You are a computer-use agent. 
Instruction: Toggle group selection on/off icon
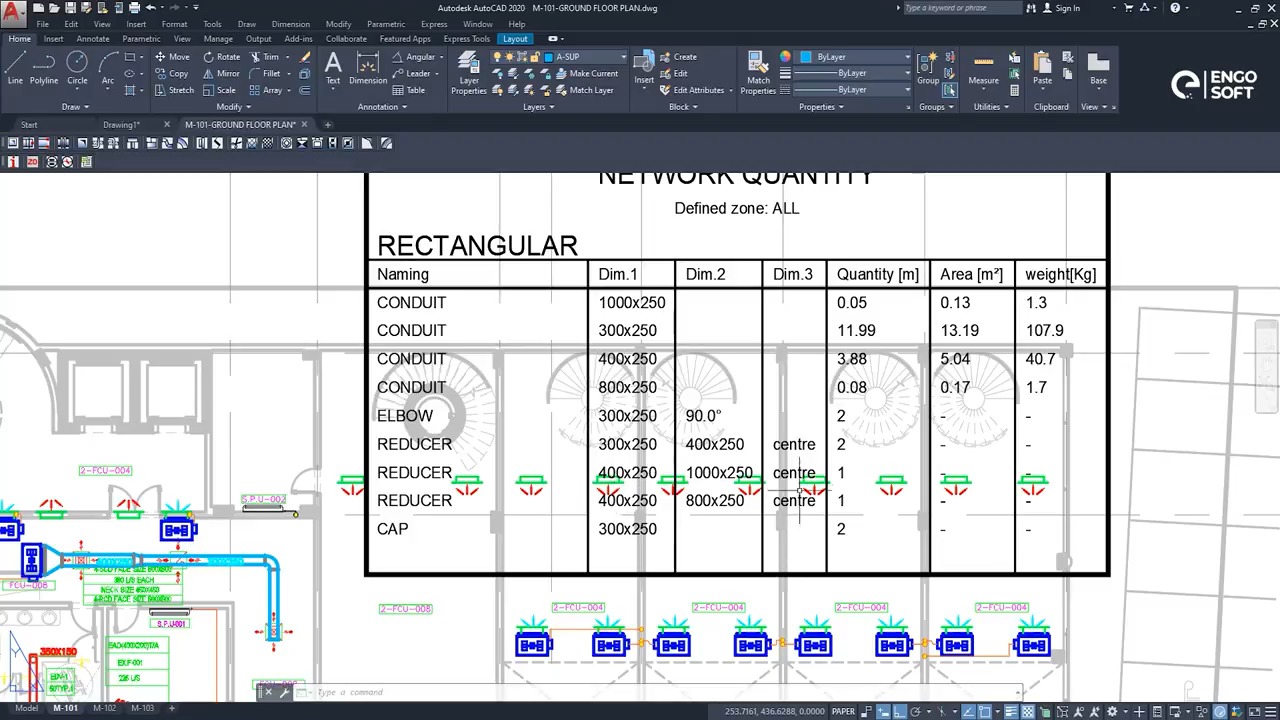coord(949,90)
